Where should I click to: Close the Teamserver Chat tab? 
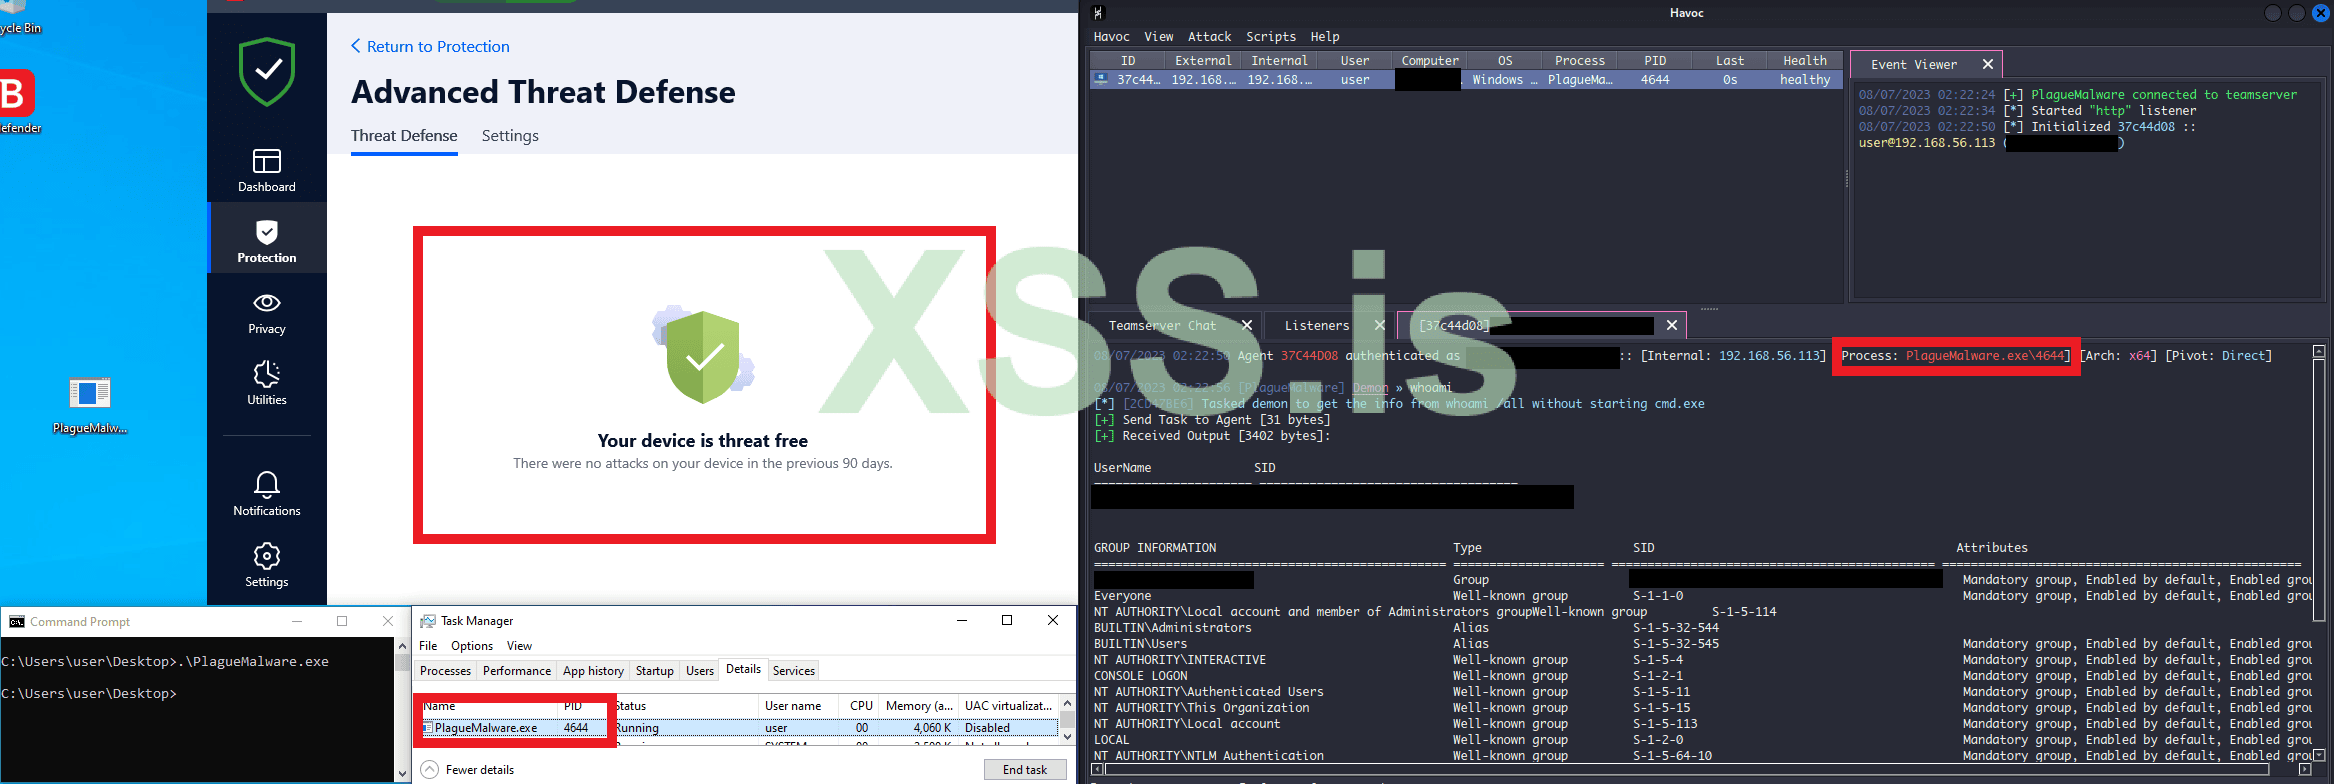pos(1247,325)
